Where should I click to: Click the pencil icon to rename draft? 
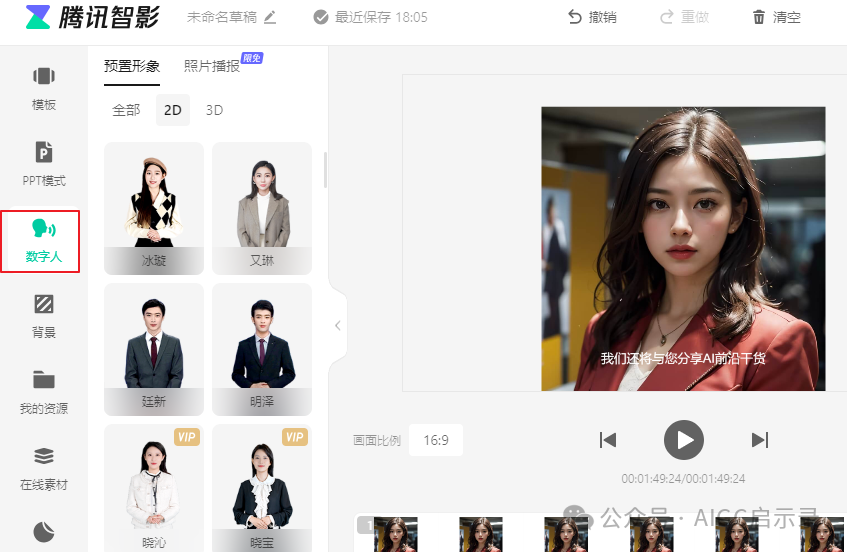(270, 18)
